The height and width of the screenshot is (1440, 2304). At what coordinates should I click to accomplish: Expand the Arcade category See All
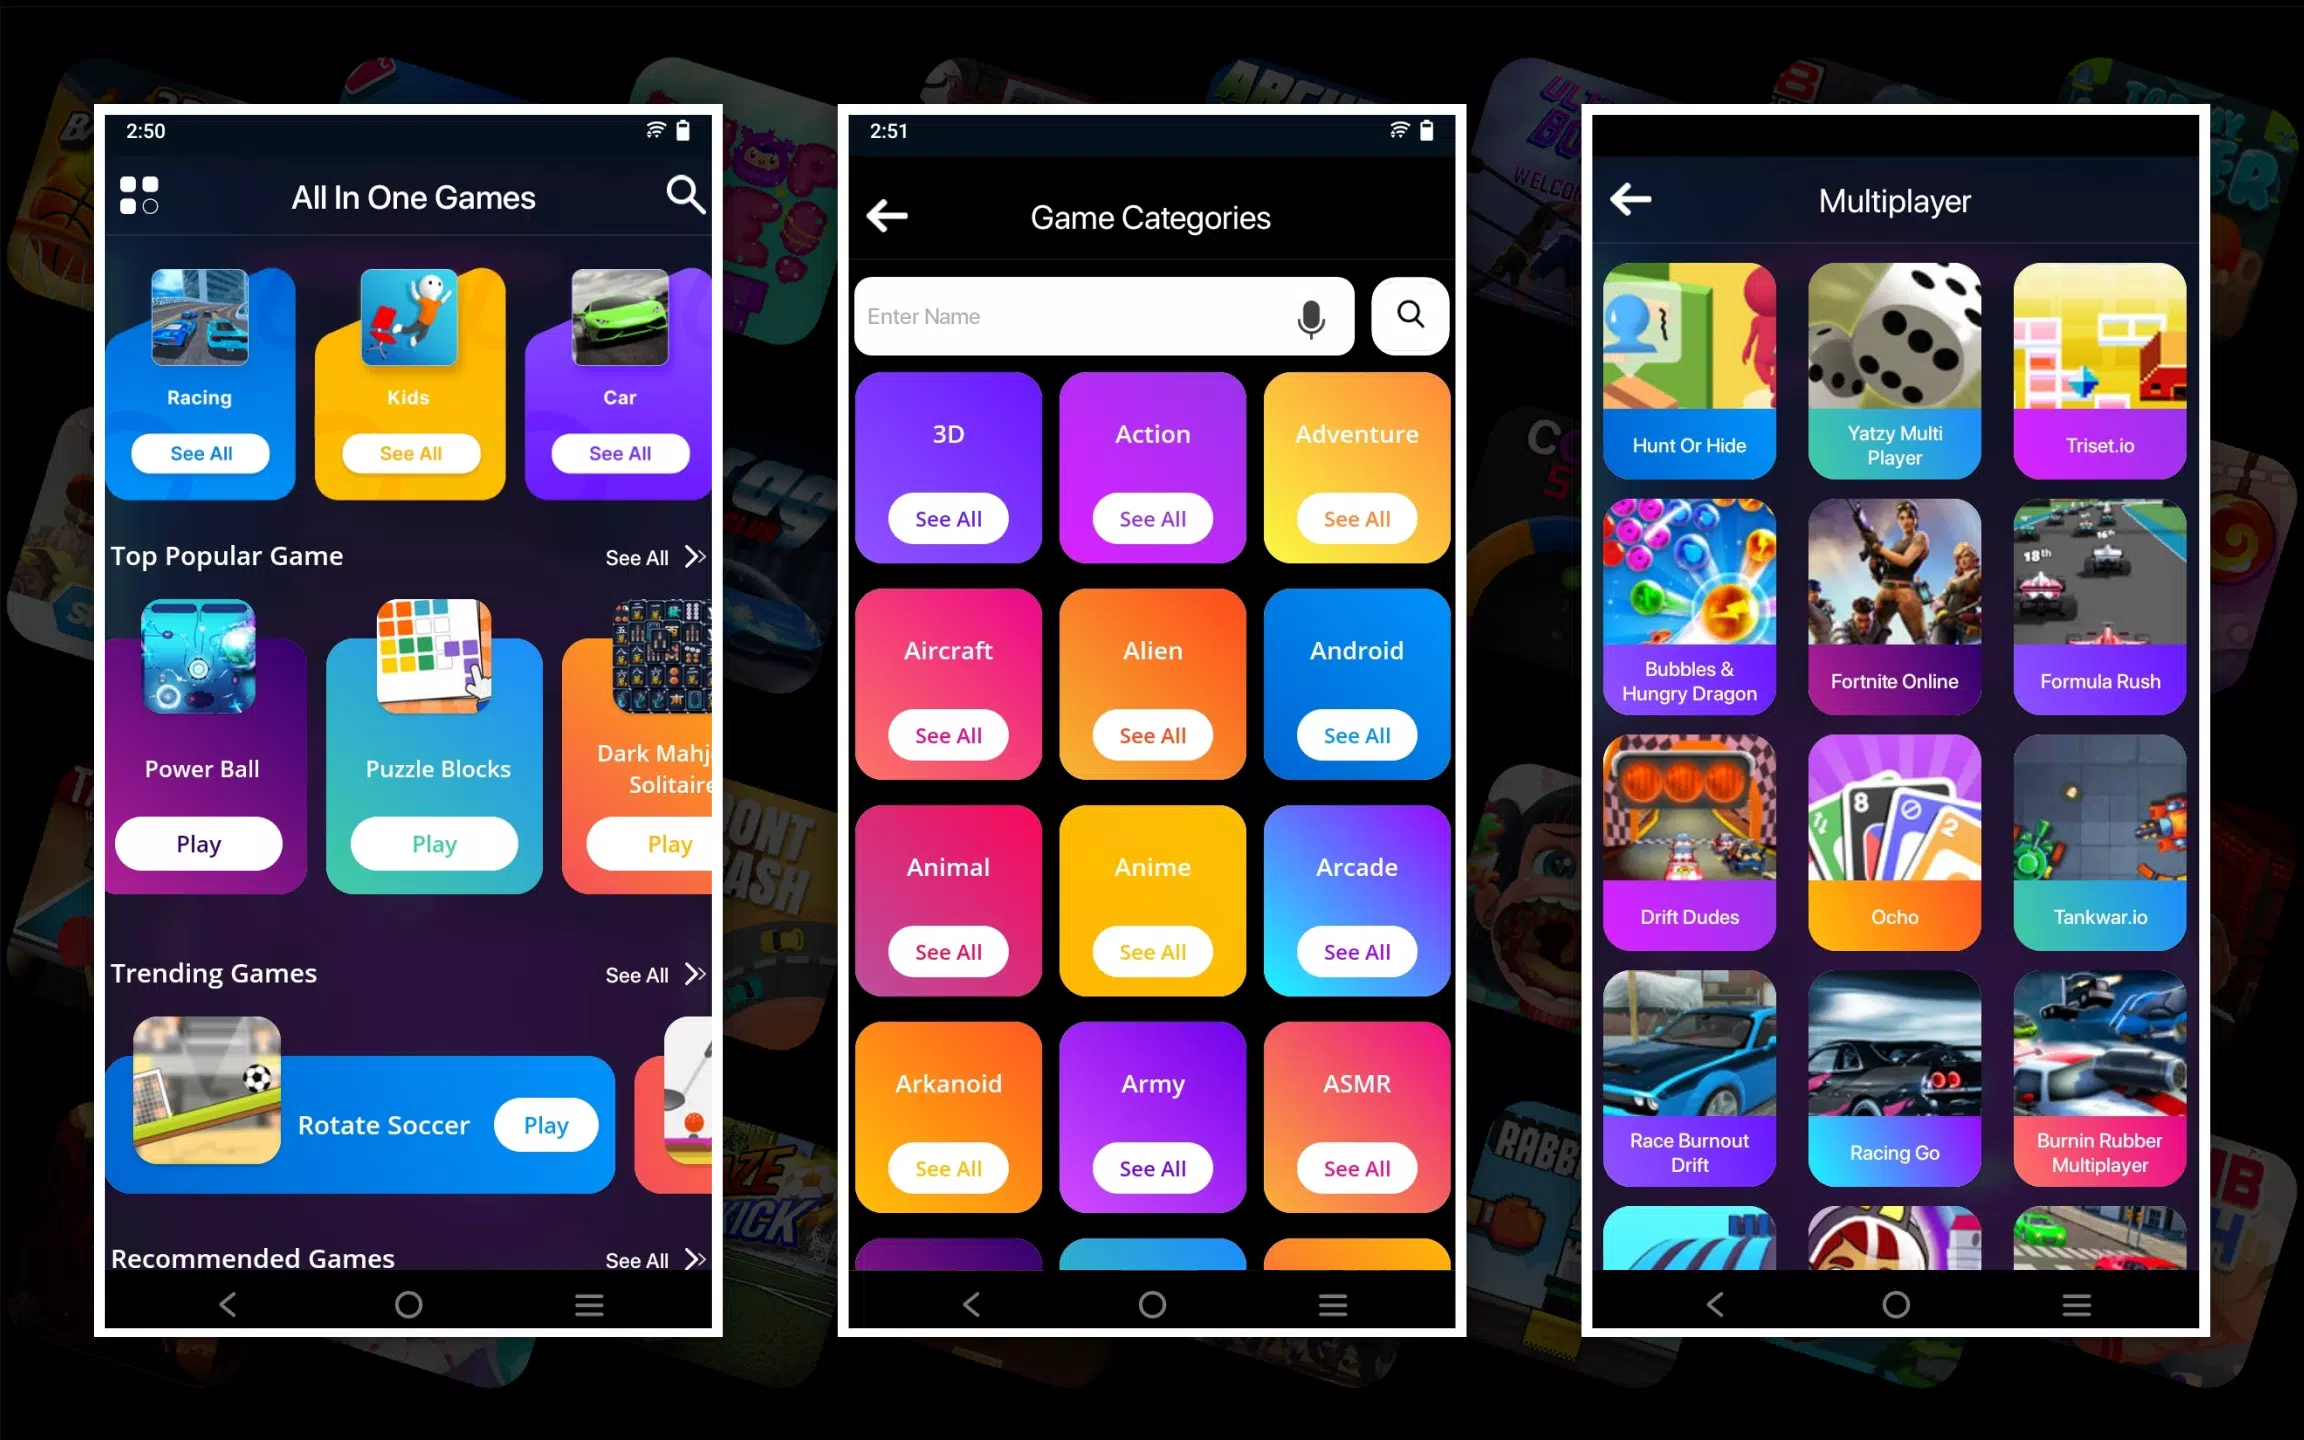(1355, 951)
